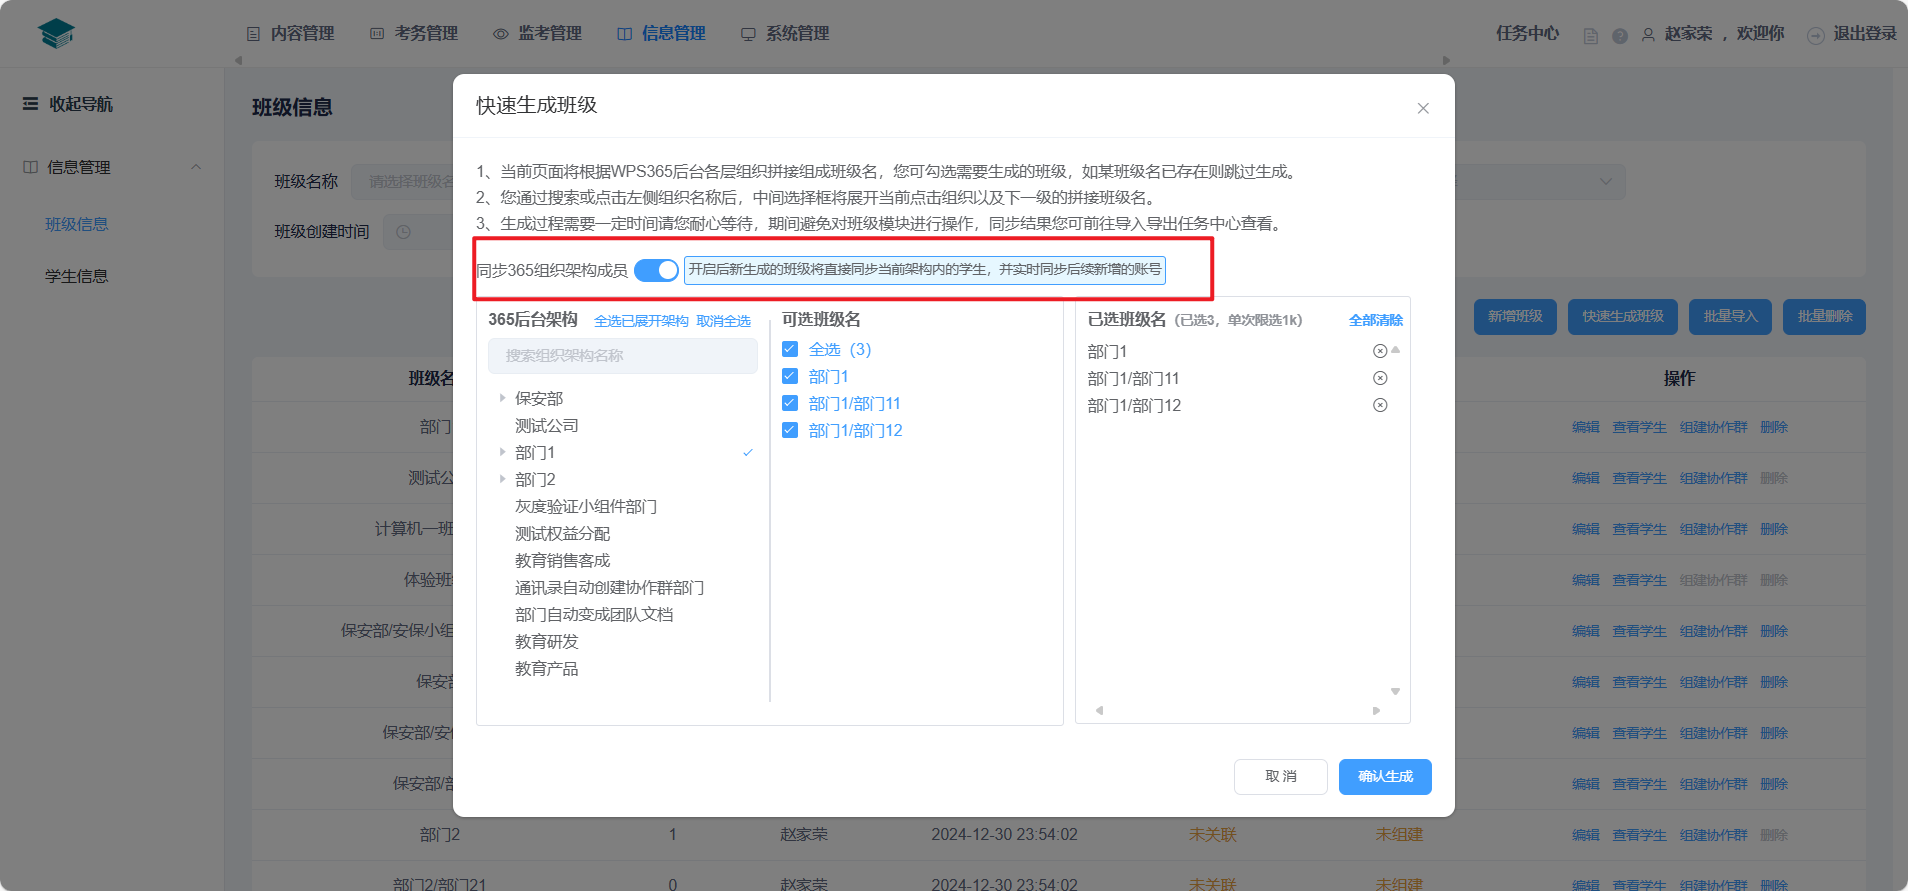This screenshot has width=1908, height=891.
Task: Uncheck the 部门1/部门12 class checkbox
Action: [790, 430]
